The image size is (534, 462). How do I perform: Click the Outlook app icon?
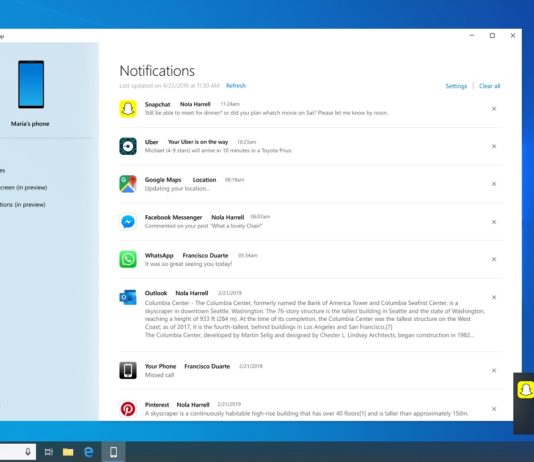click(128, 298)
